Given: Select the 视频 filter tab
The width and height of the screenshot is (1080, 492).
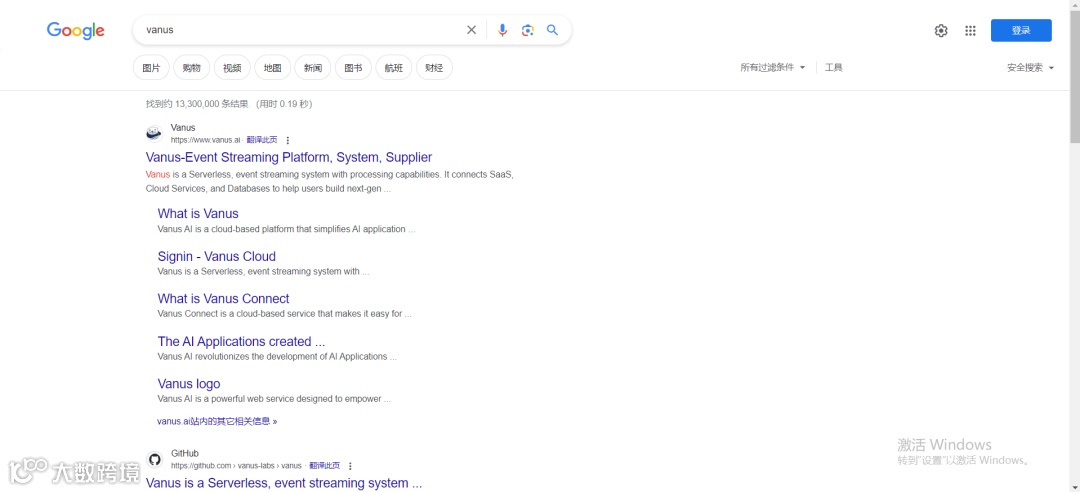Looking at the screenshot, I should (232, 68).
